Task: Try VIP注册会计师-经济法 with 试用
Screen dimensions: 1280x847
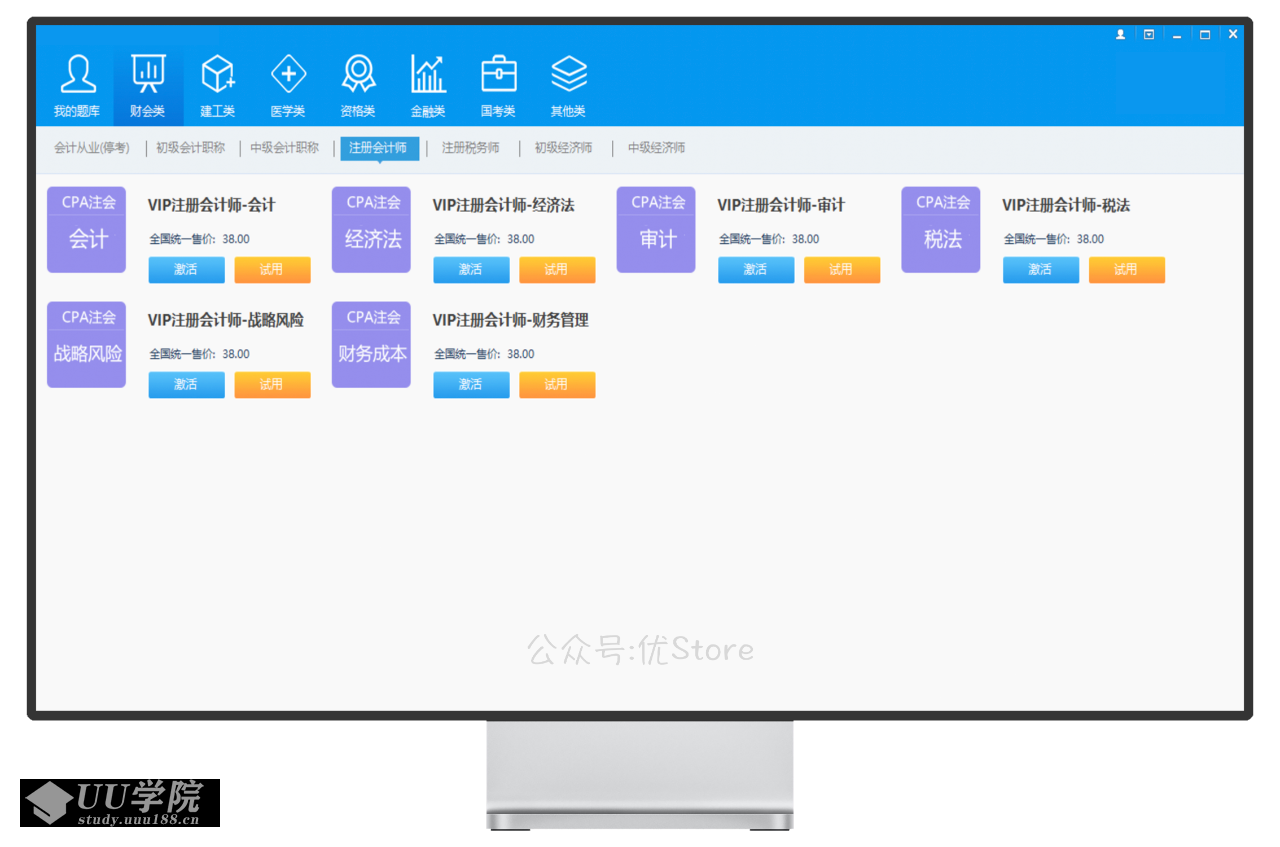Action: [557, 270]
